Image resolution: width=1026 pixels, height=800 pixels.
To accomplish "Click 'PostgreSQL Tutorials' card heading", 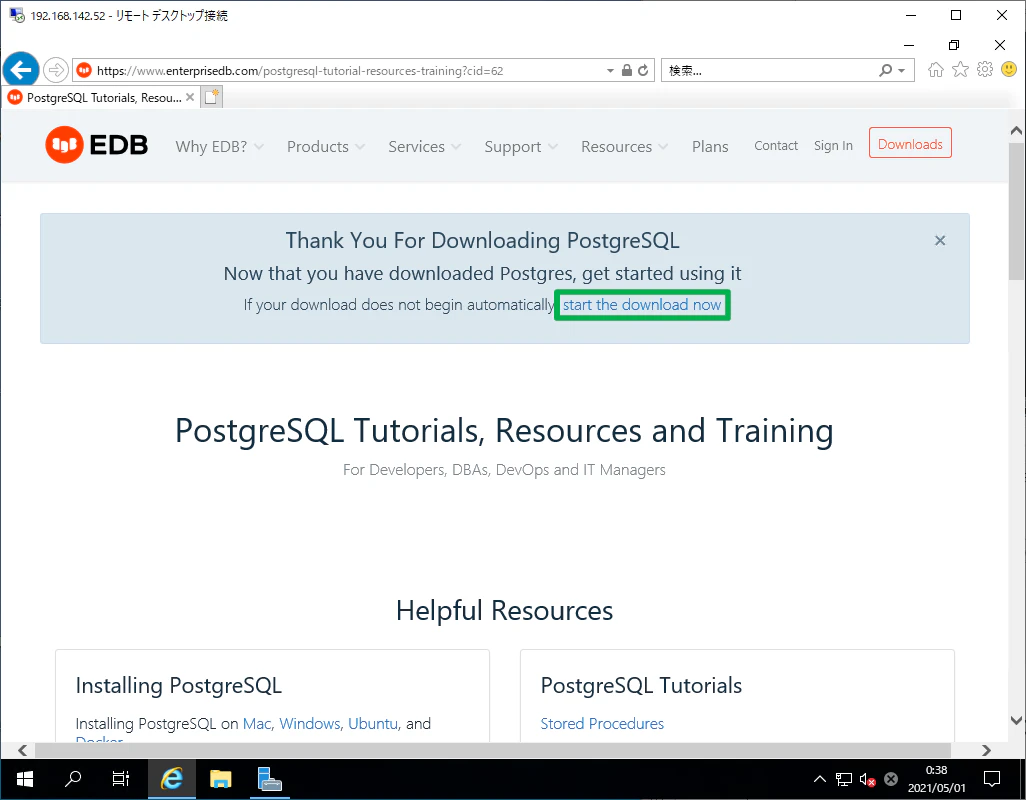I will click(641, 685).
